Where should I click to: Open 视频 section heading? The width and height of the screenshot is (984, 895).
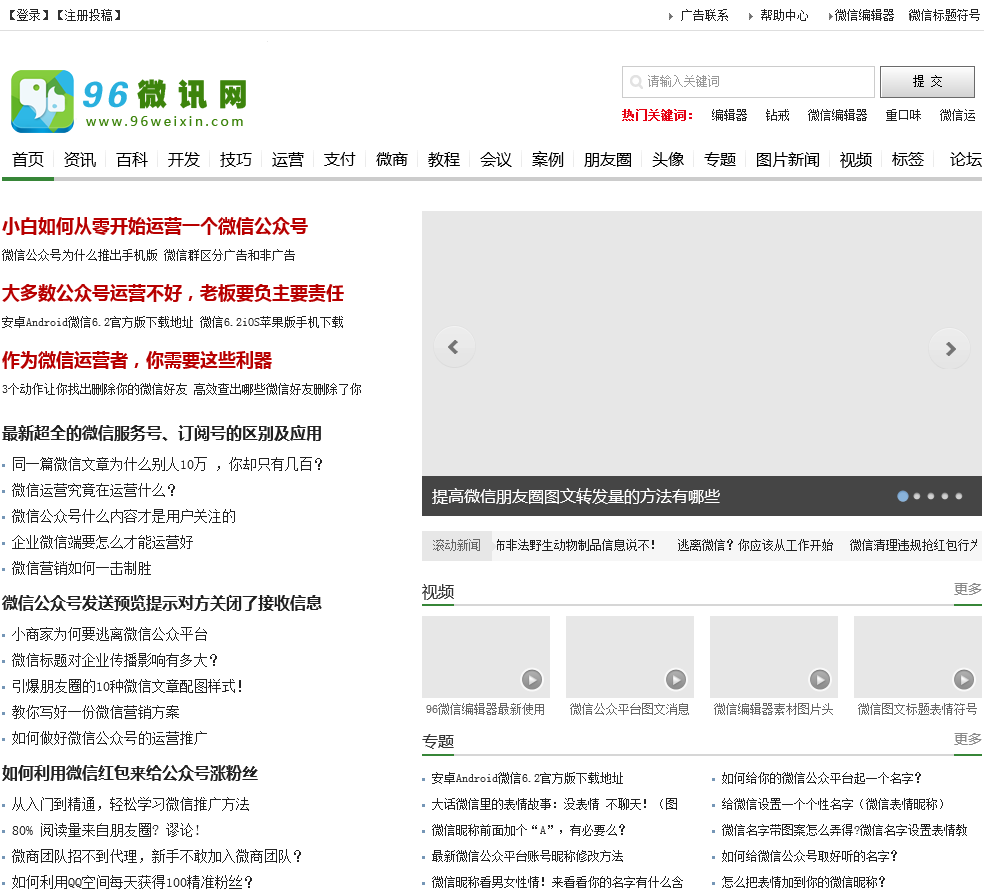(438, 592)
